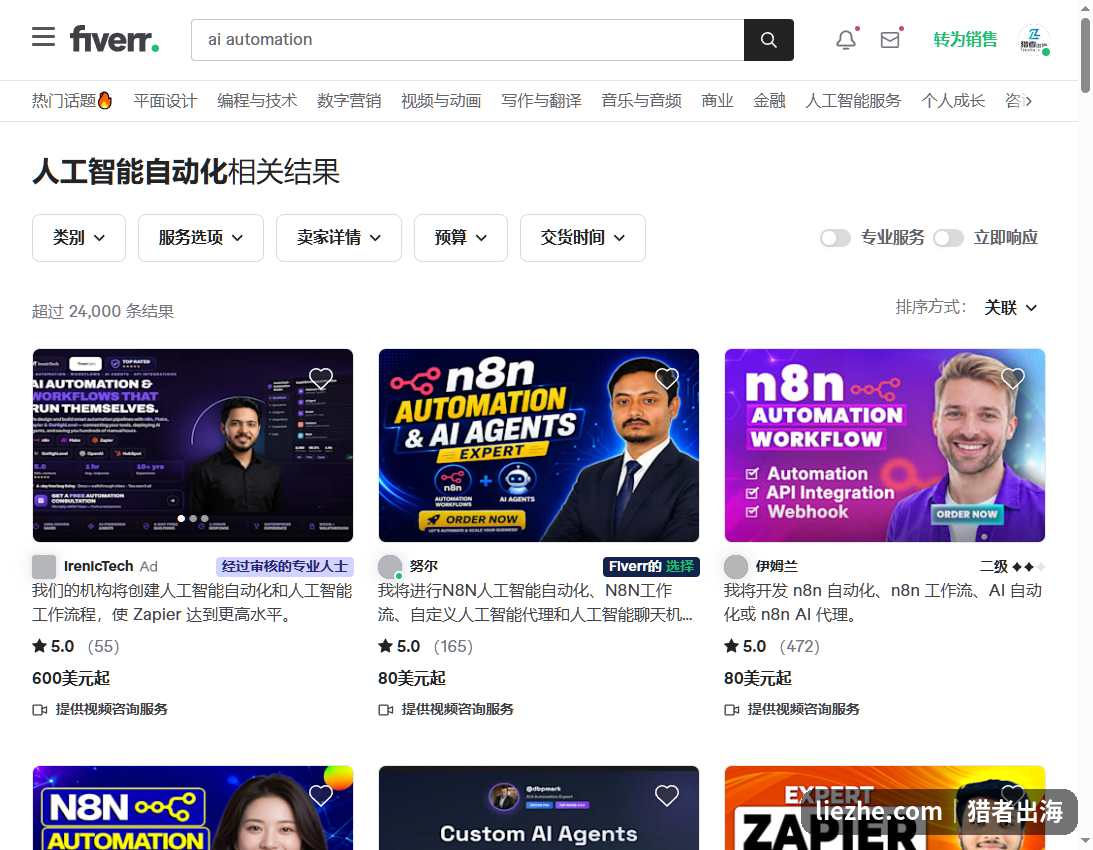
Task: Click 超过 24,000 条结果 text
Action: 103,311
